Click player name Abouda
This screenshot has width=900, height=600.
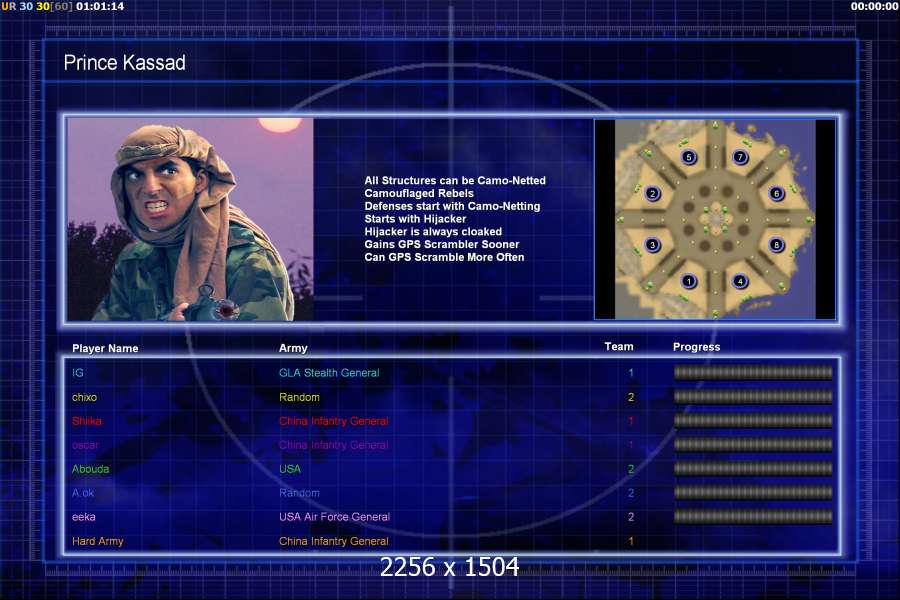(x=91, y=469)
